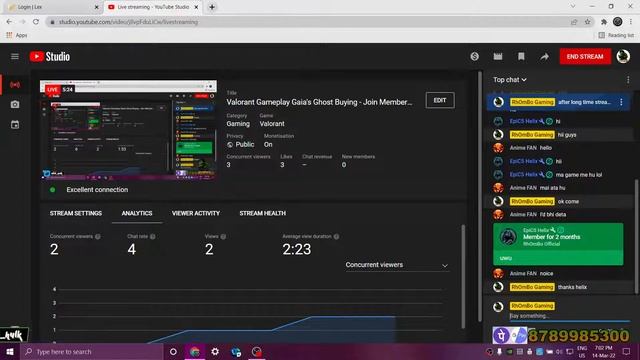The width and height of the screenshot is (640, 360).
Task: Click the Member for 2 months card
Action: [558, 244]
